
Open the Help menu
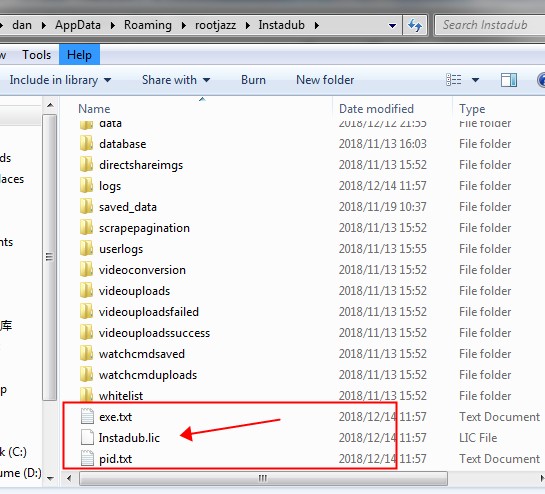[x=79, y=55]
